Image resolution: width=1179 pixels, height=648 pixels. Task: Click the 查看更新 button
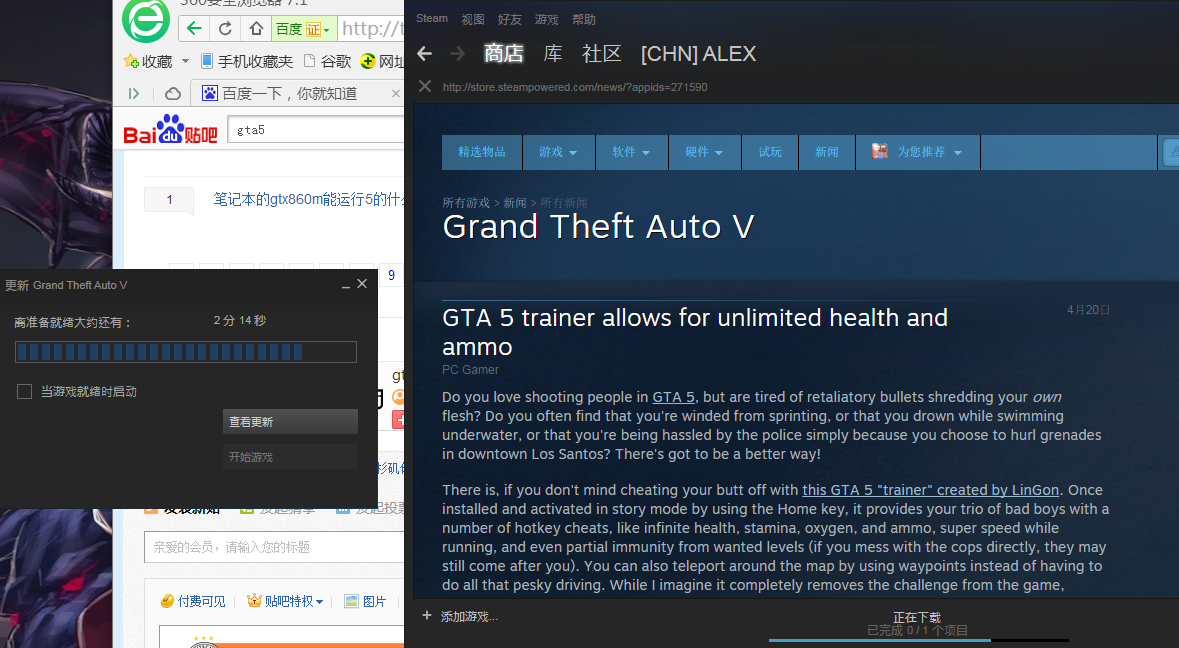290,422
